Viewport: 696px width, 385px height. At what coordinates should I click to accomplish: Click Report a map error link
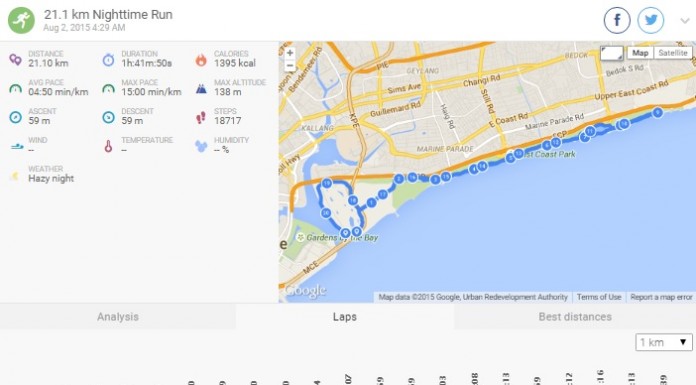coord(661,297)
